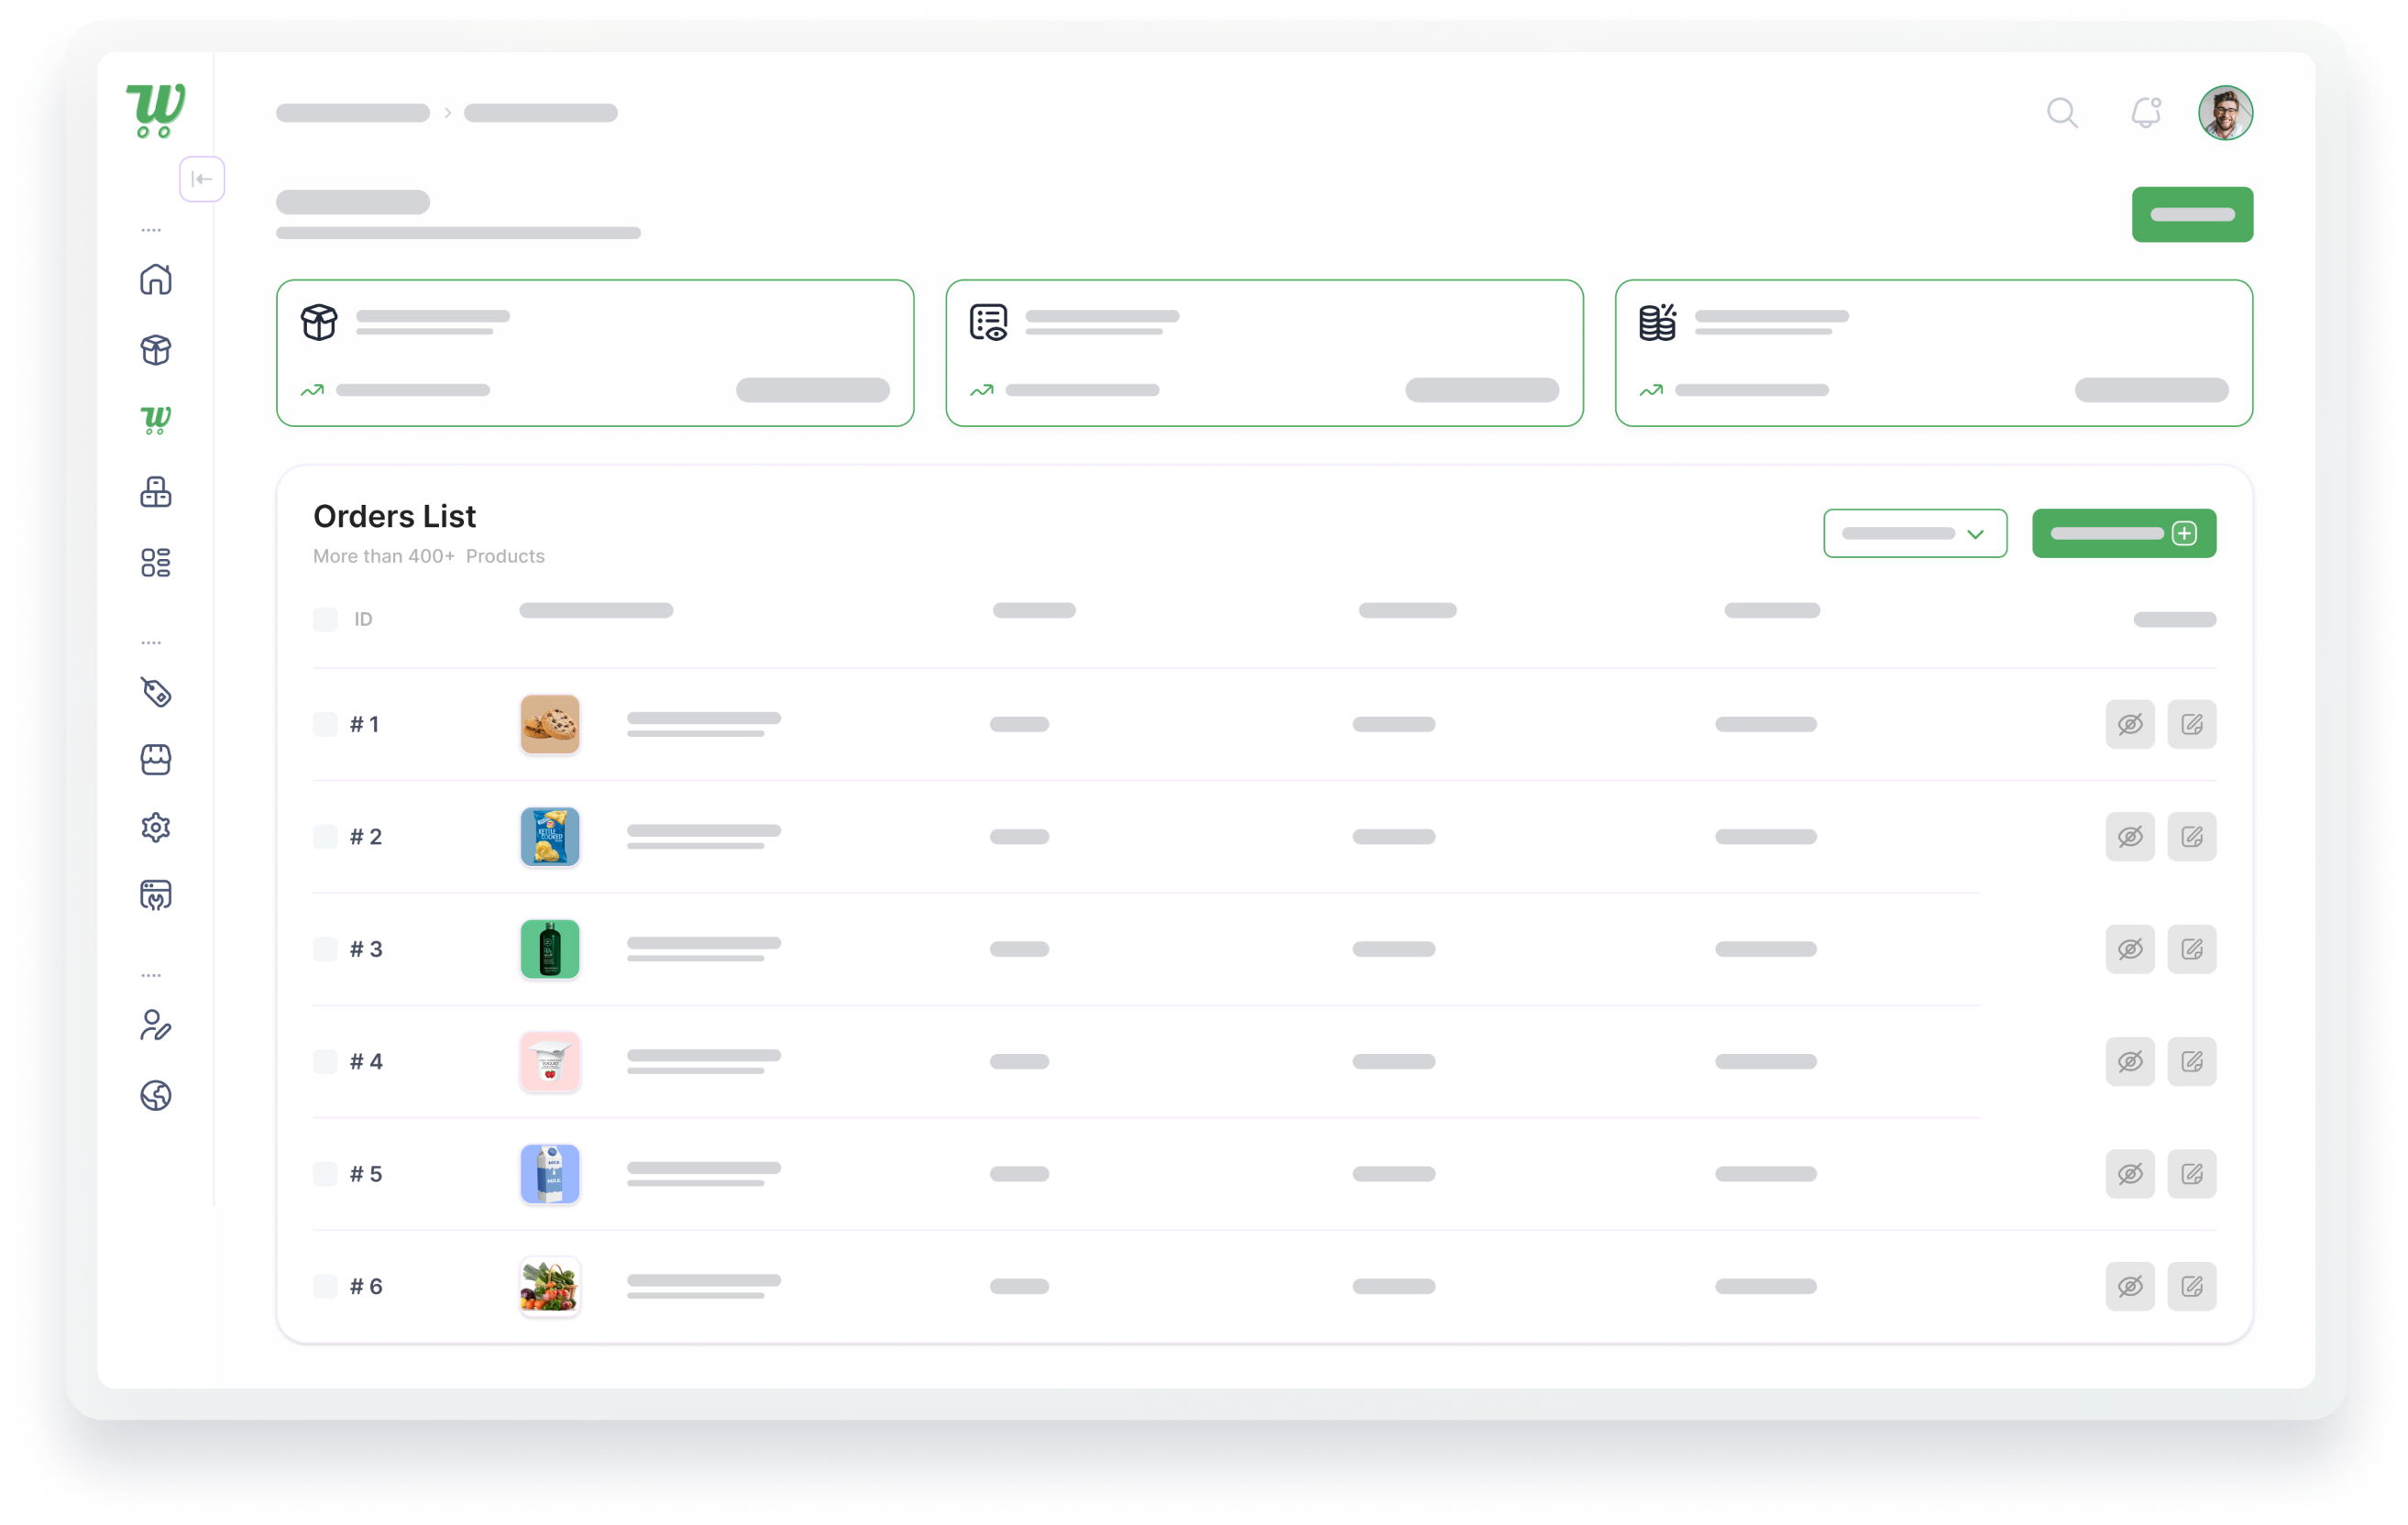Open the milk carton product thumbnail
This screenshot has width=2408, height=1525.
point(550,1174)
